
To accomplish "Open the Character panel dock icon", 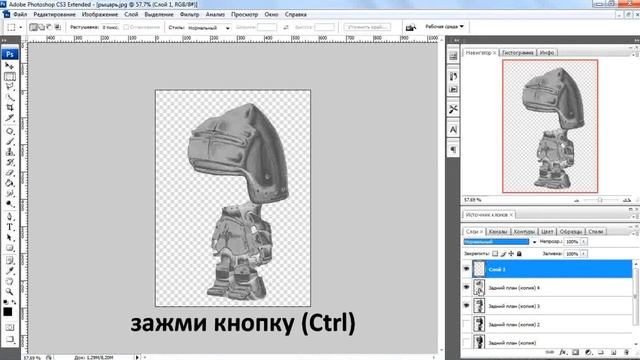I will tap(453, 130).
